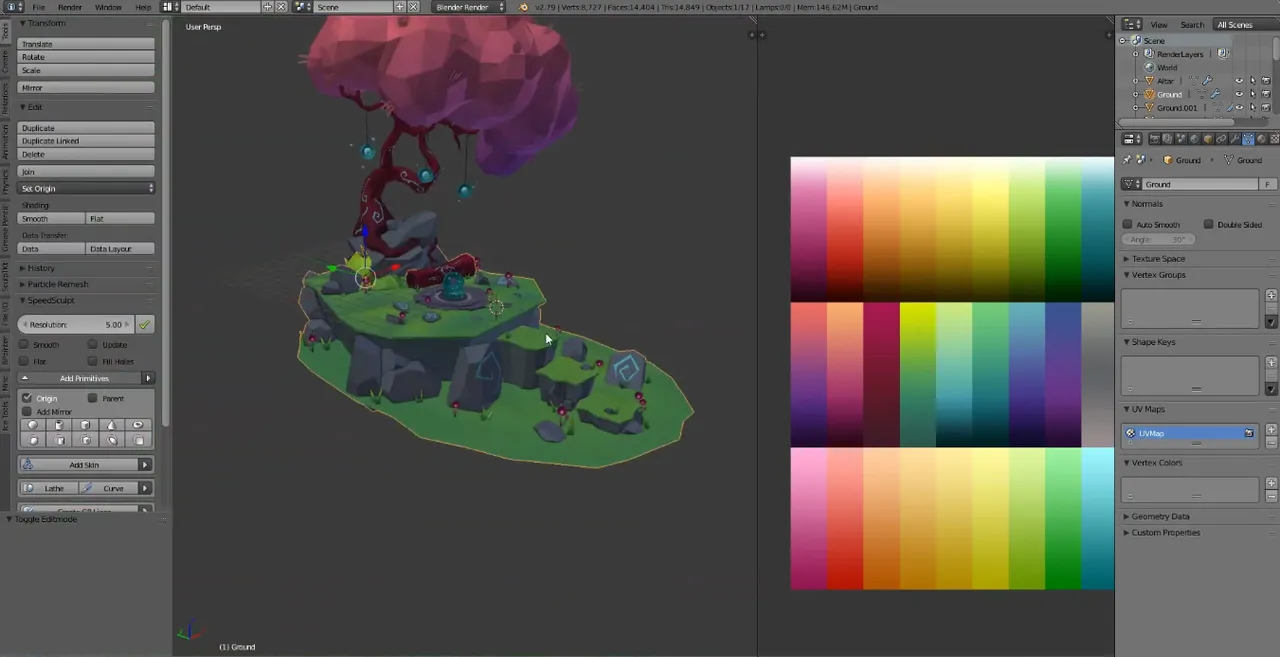
Task: Open the Modifiers properties tab
Action: click(x=1234, y=139)
